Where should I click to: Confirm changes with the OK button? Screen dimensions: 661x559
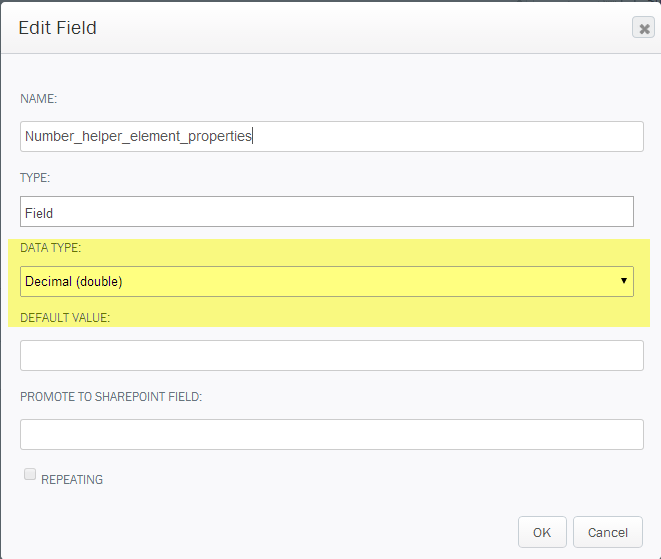pyautogui.click(x=542, y=532)
